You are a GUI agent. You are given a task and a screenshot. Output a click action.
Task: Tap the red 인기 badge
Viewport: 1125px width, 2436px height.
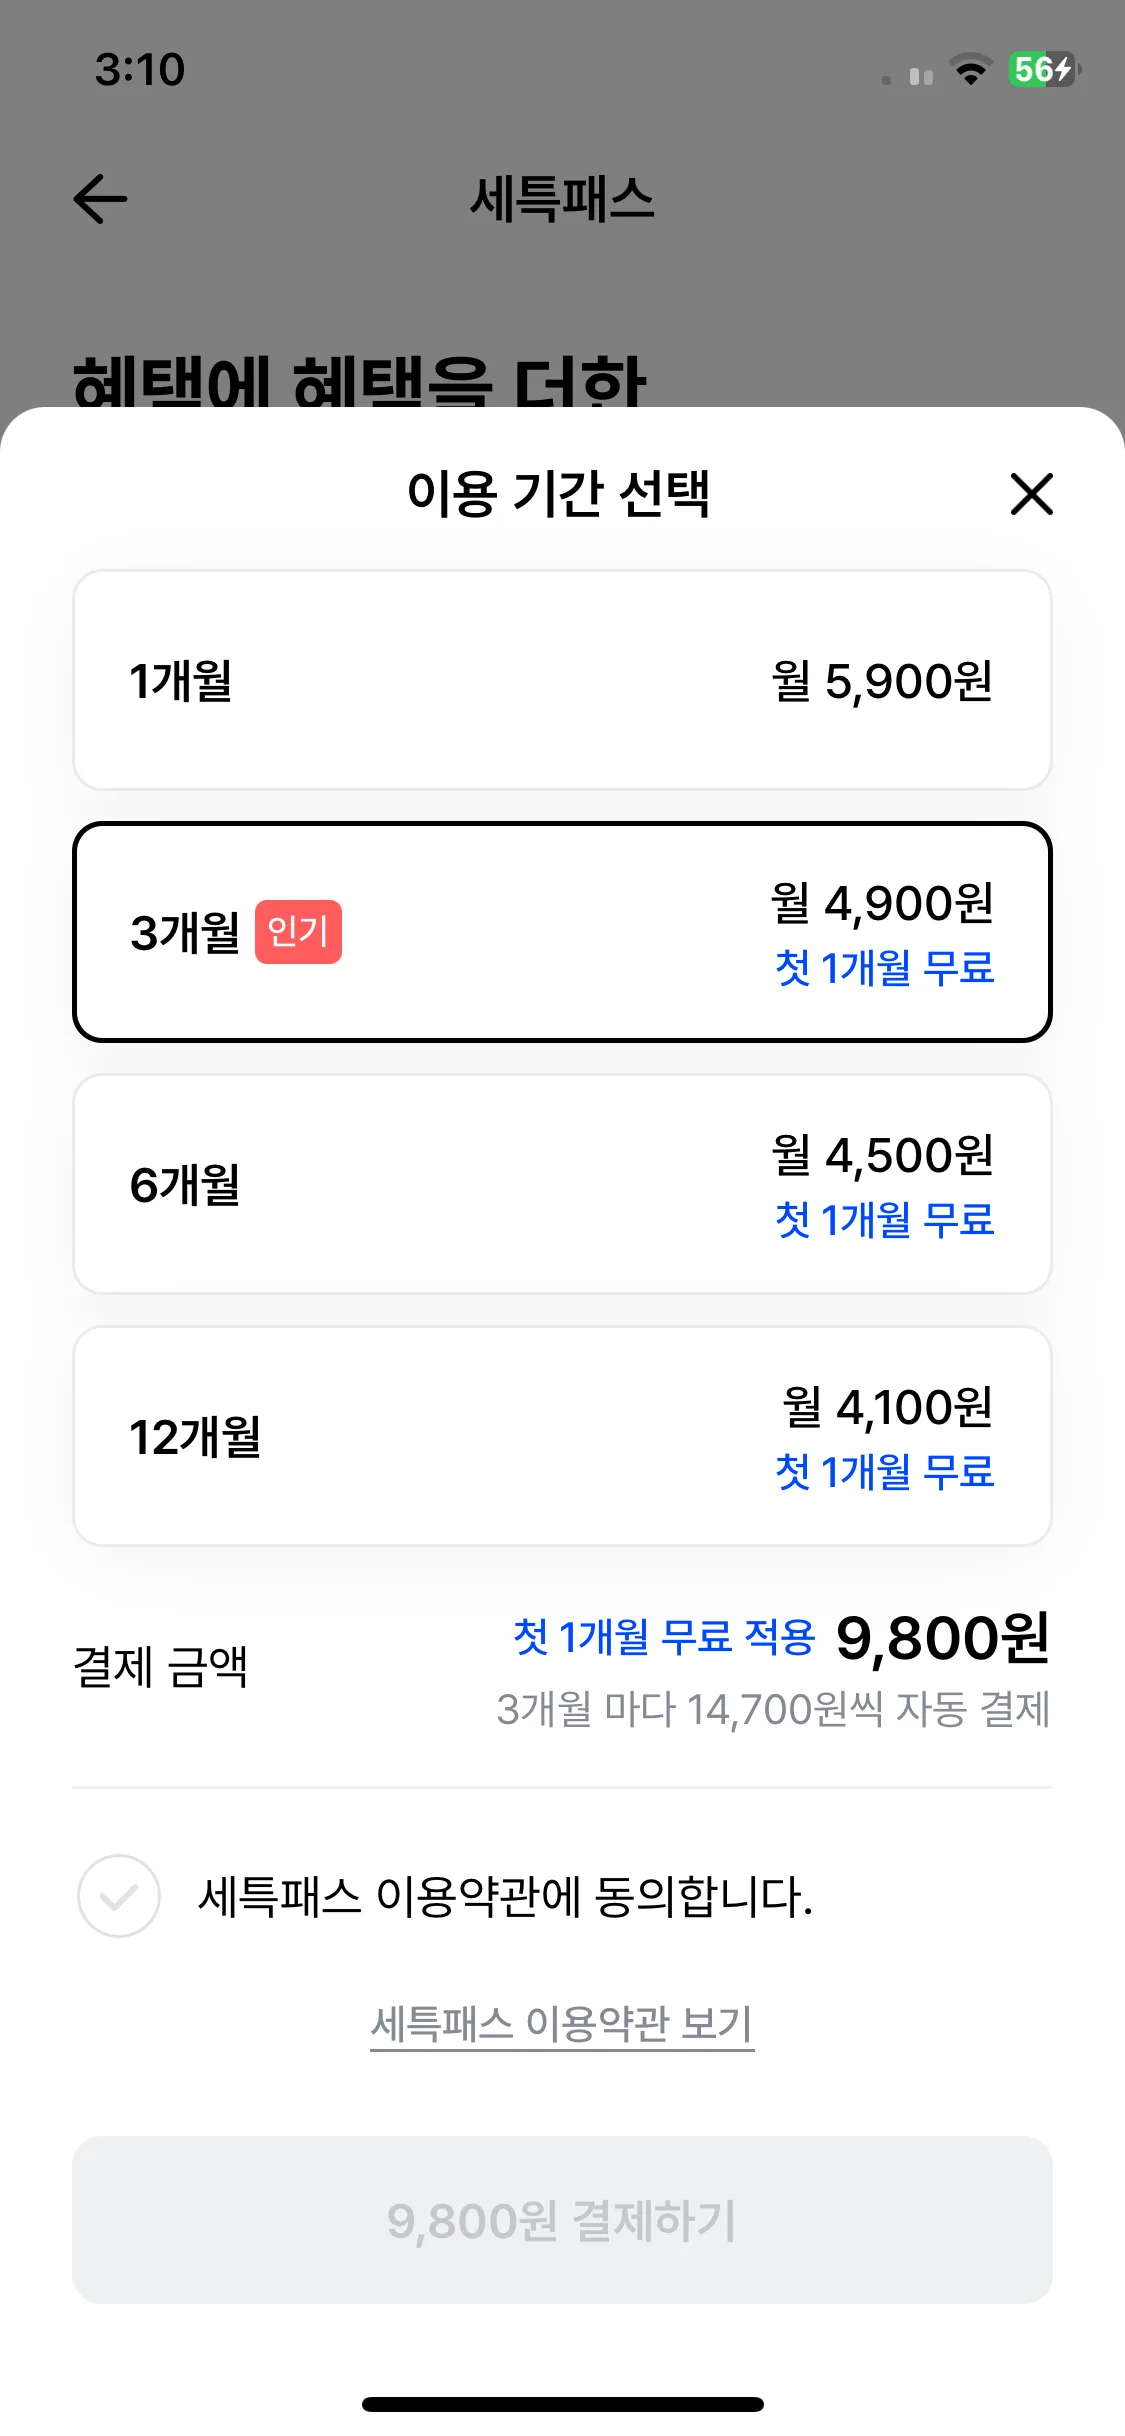[298, 932]
